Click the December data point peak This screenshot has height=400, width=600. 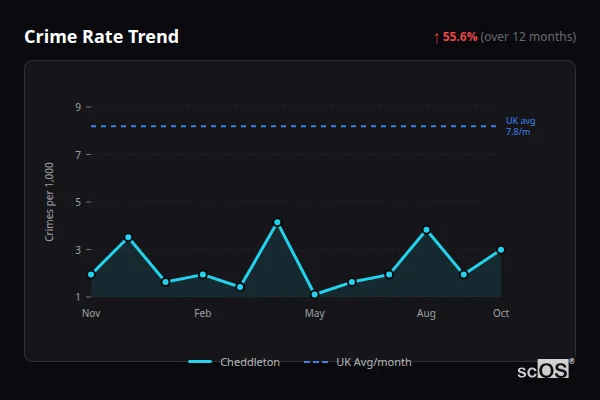[128, 237]
